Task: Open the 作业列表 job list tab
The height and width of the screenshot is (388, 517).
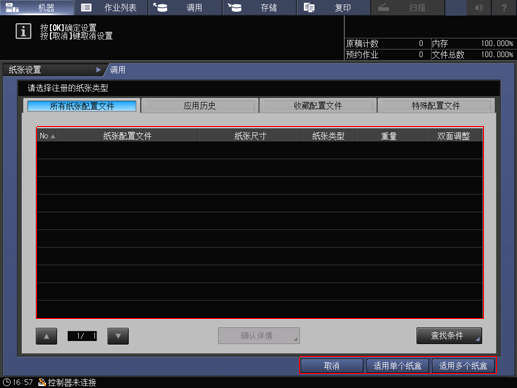Action: [111, 7]
